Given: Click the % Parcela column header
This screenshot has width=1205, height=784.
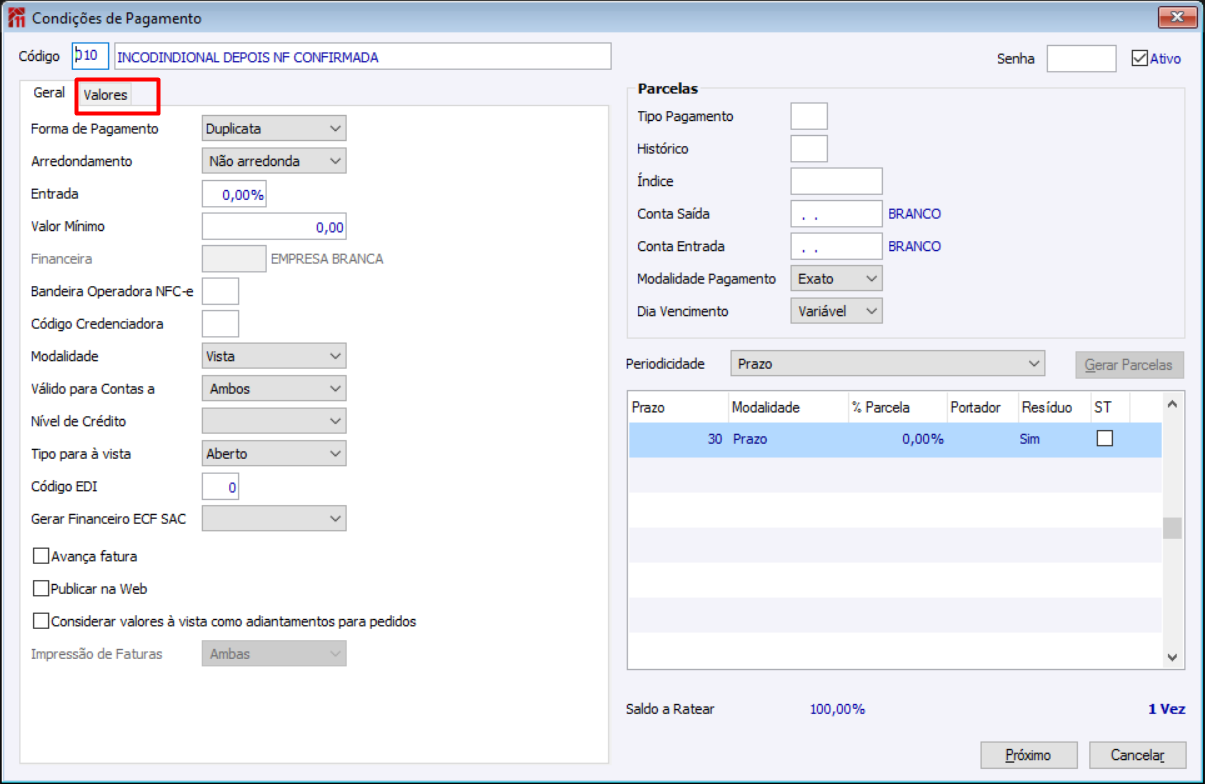Looking at the screenshot, I should tap(898, 407).
